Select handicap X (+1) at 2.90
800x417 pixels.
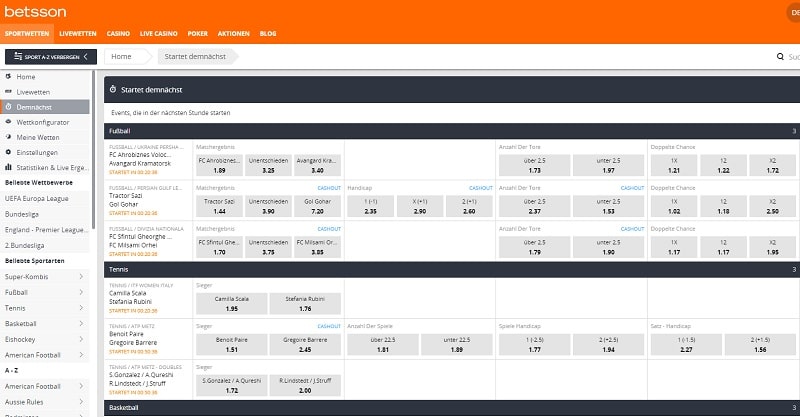tap(420, 206)
